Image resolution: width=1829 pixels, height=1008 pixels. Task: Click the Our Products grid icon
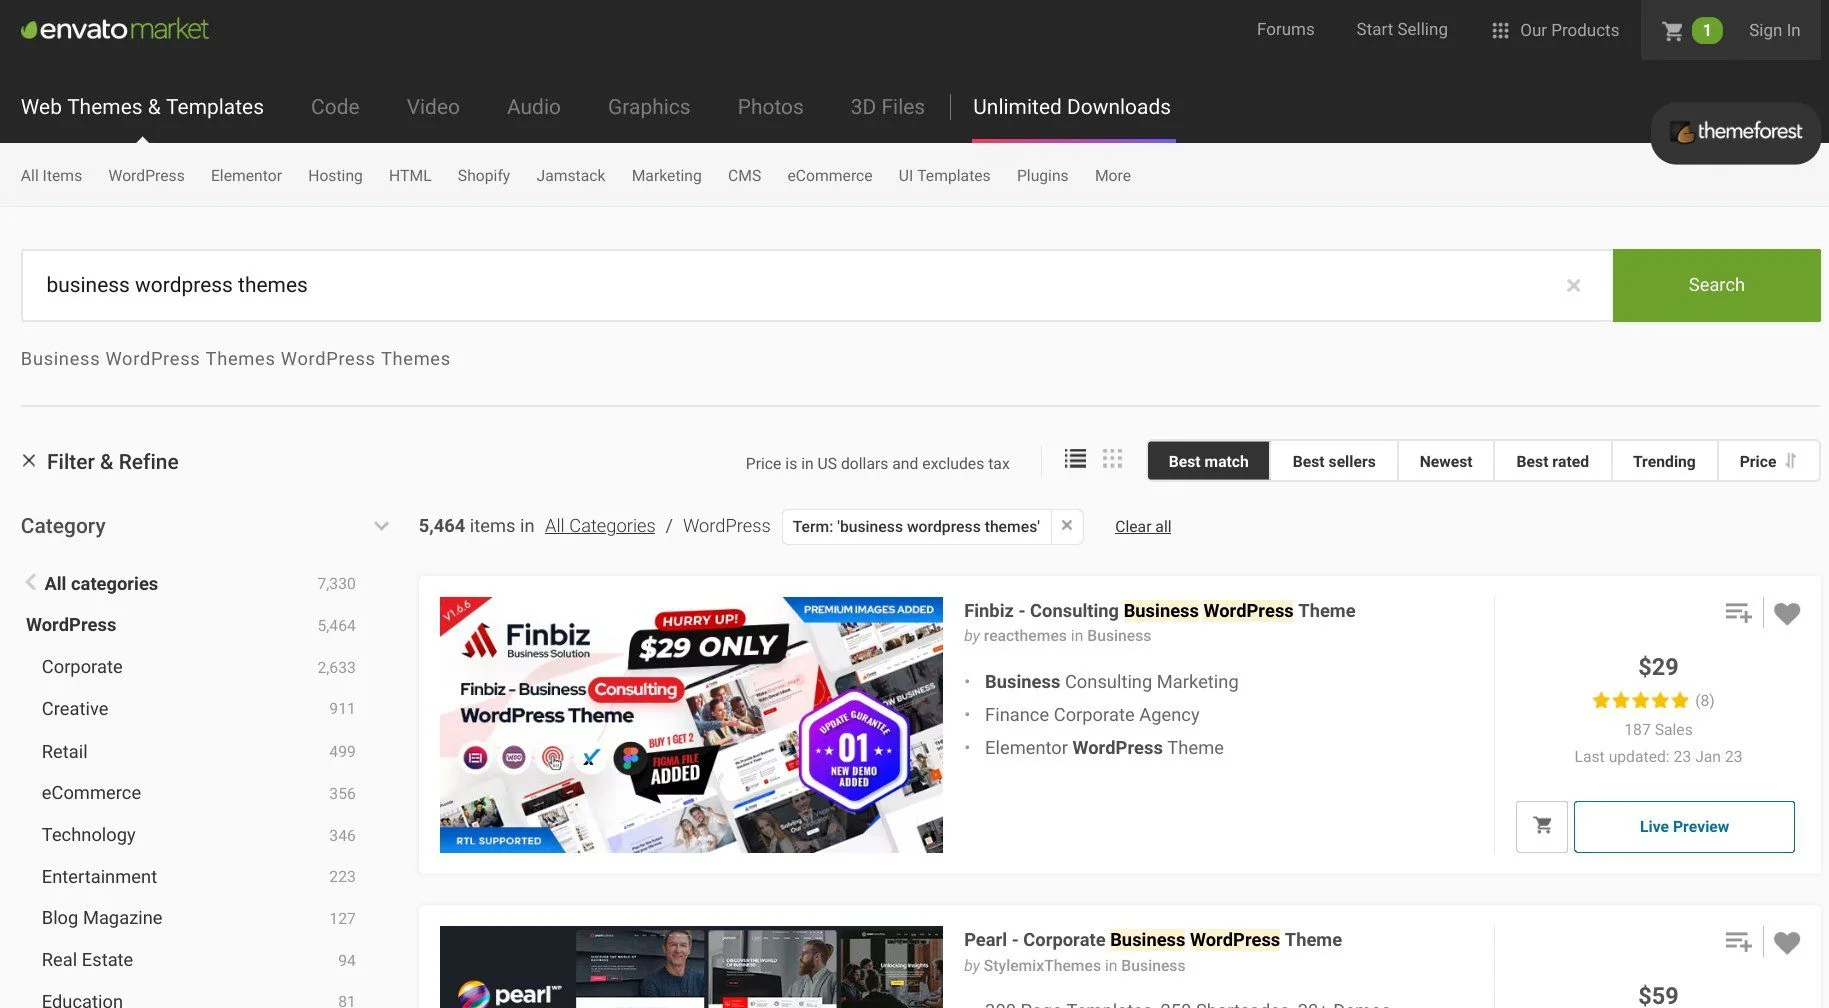pos(1500,31)
